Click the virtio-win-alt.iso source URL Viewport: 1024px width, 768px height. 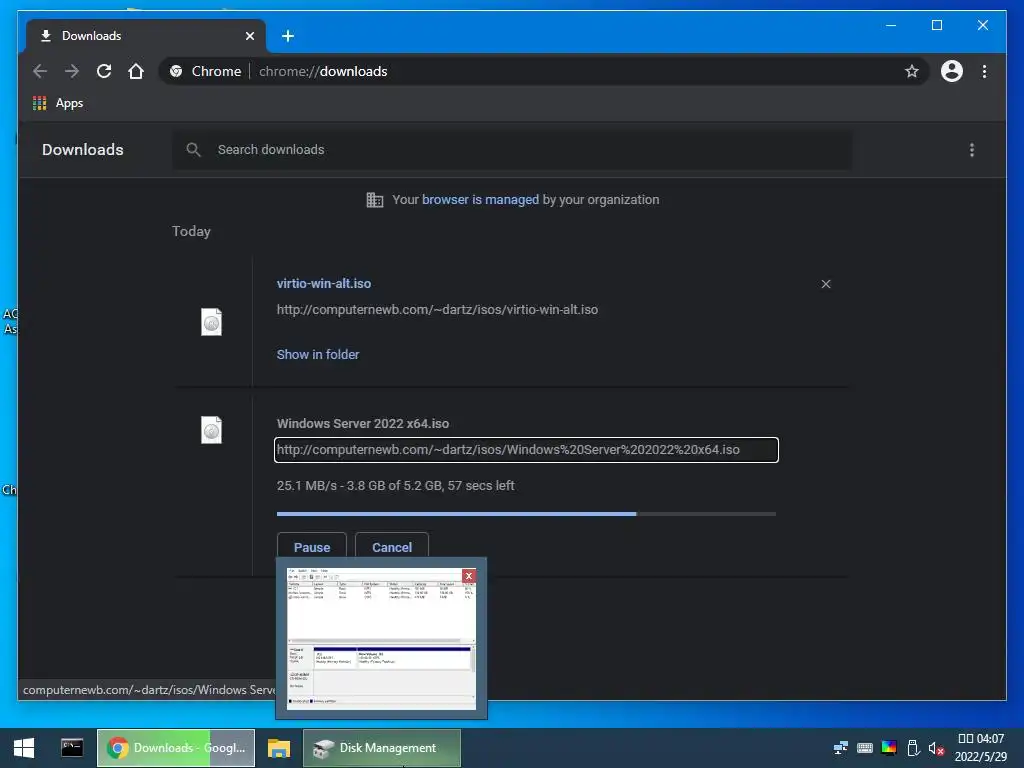point(438,310)
